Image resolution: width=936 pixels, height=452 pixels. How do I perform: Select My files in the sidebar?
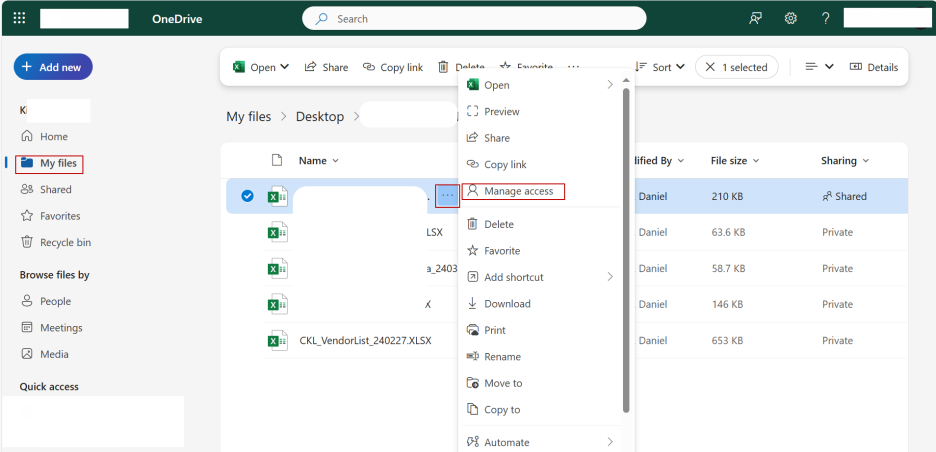pyautogui.click(x=49, y=163)
